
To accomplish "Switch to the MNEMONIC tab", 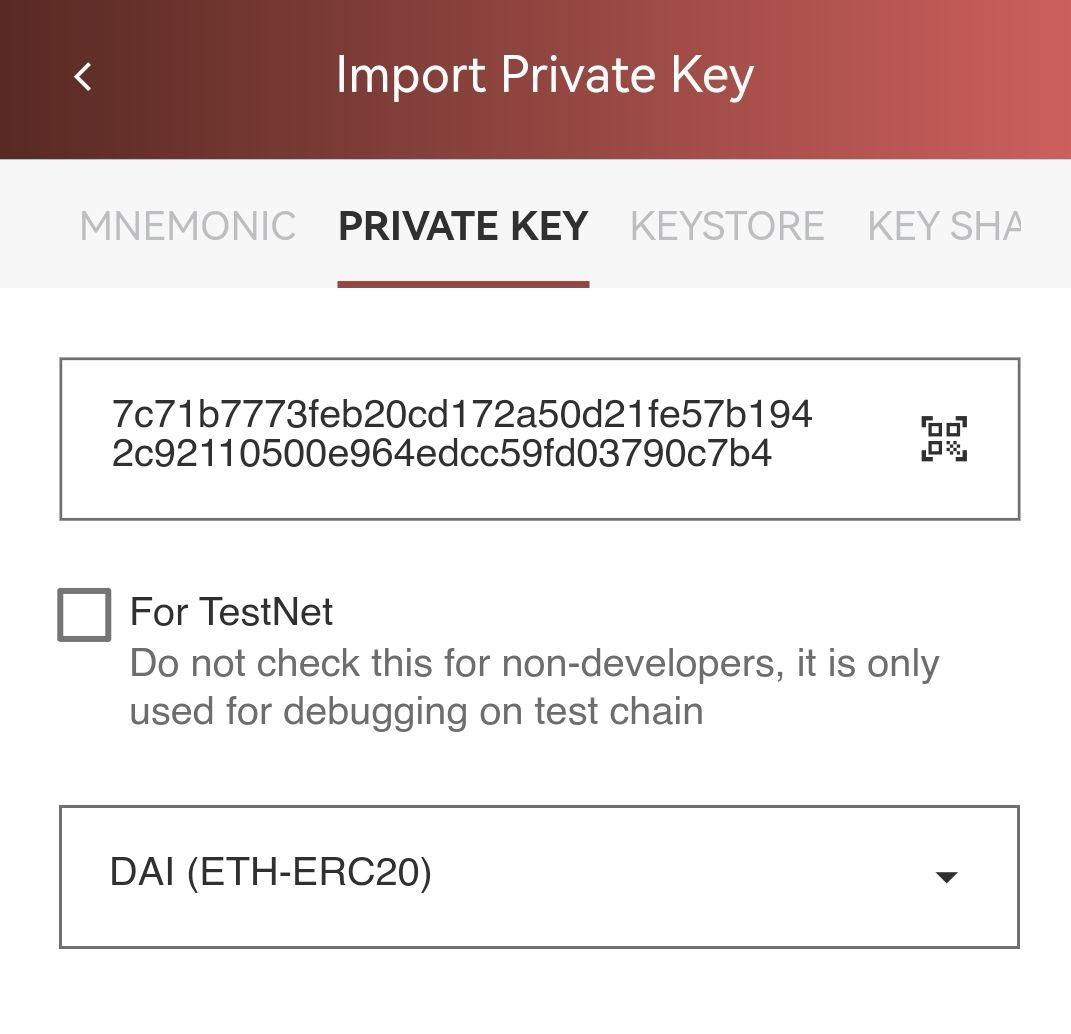I will click(x=188, y=226).
